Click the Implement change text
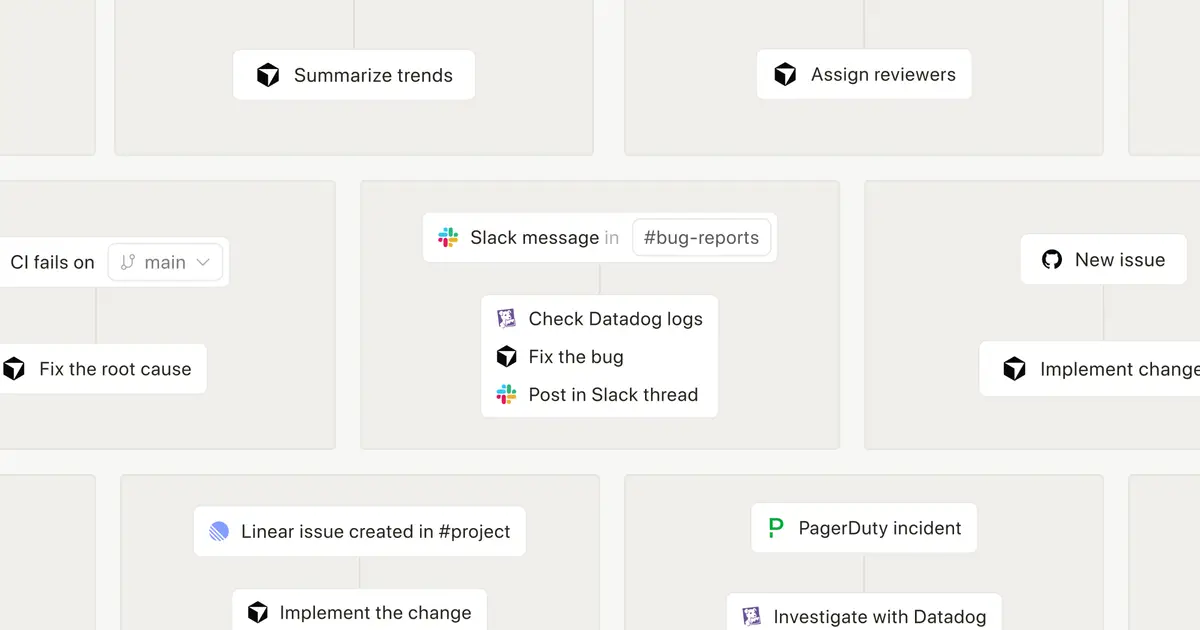 pos(1120,369)
